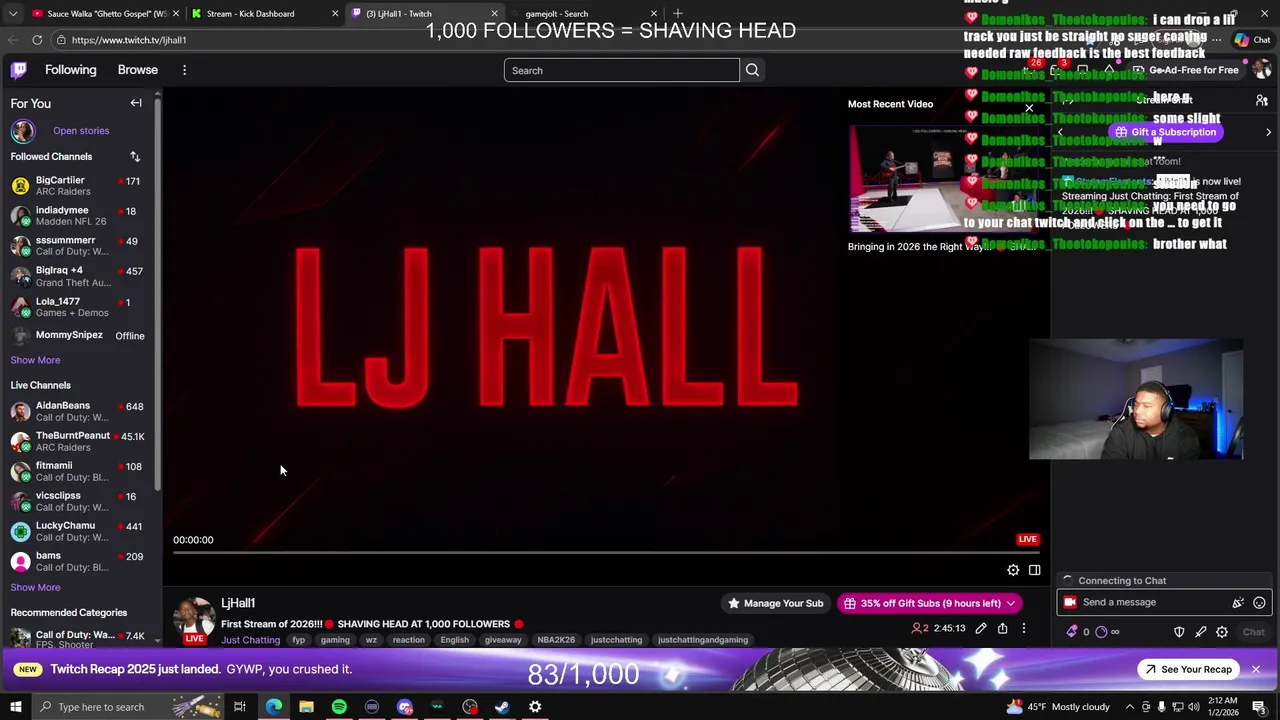Select the NBA2K26 stream tag
This screenshot has width=1280, height=720.
click(x=556, y=640)
